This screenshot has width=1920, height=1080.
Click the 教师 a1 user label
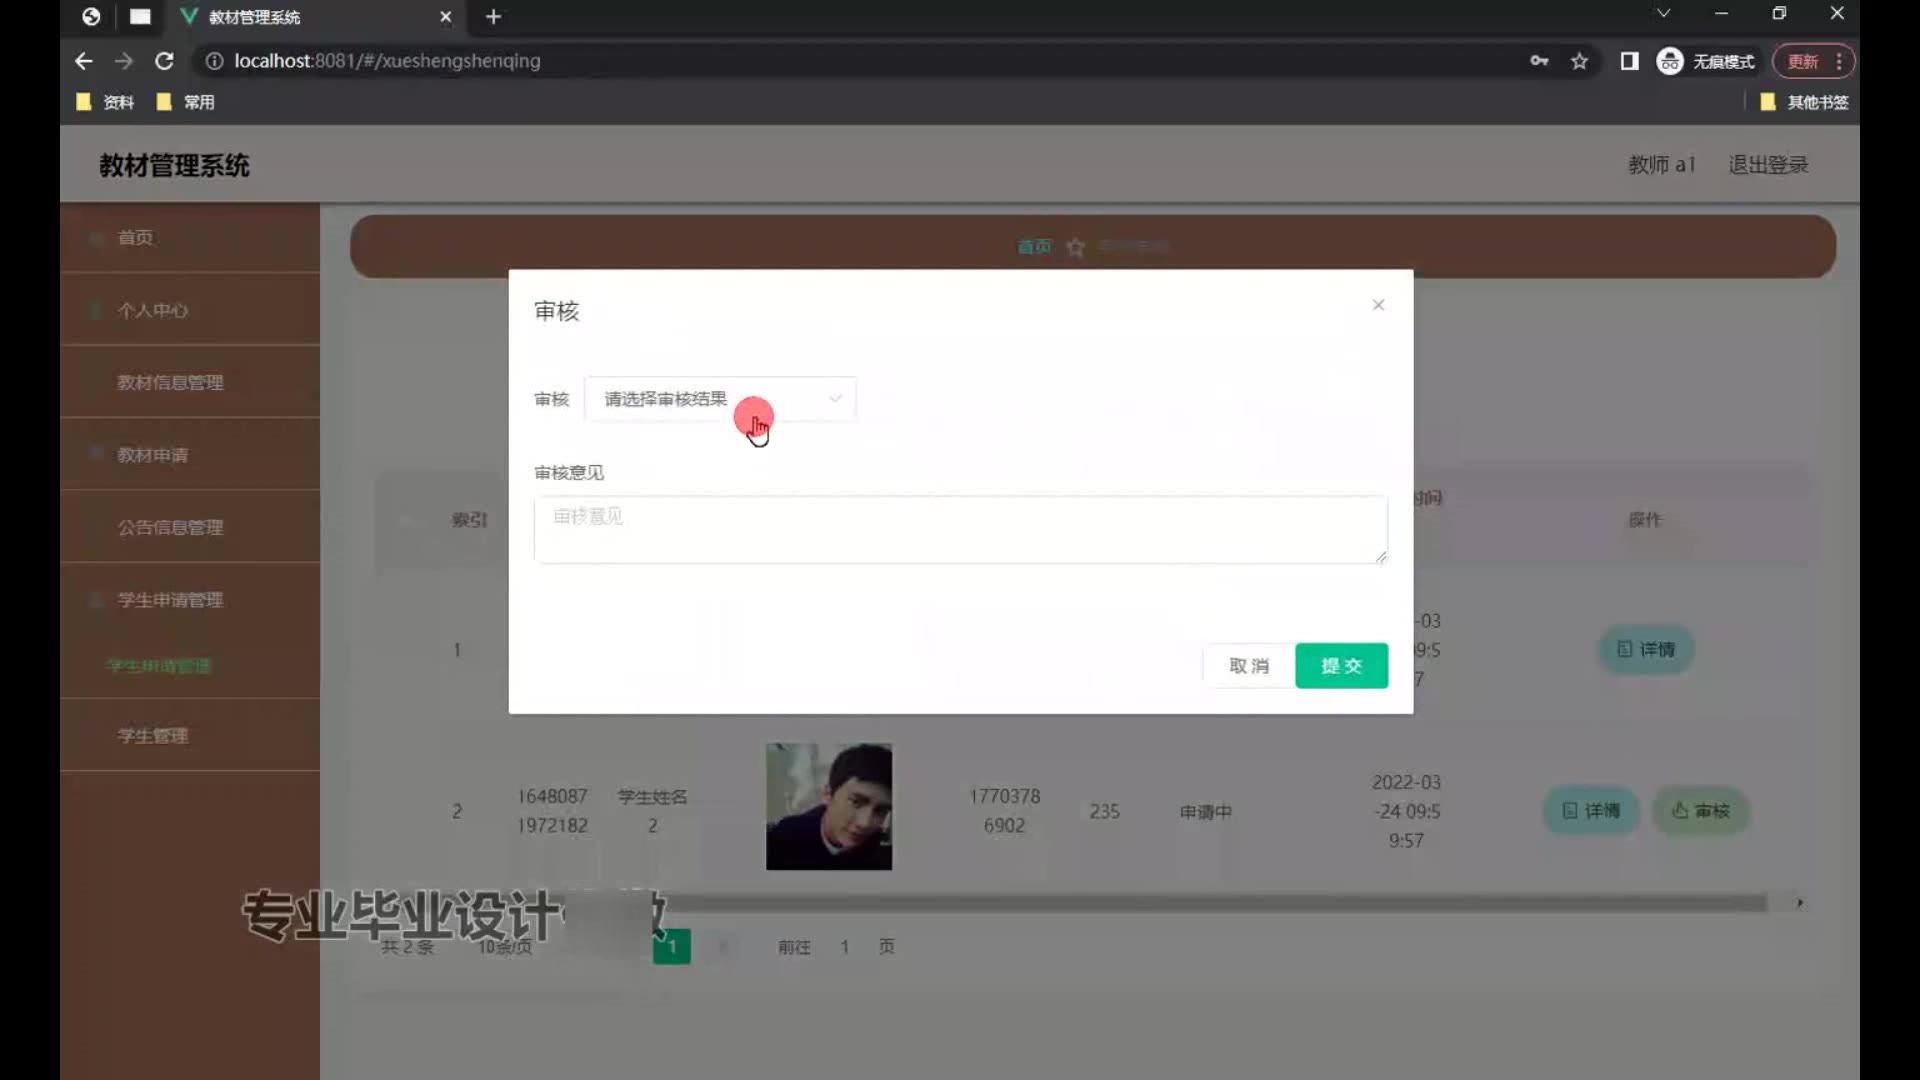(x=1662, y=165)
